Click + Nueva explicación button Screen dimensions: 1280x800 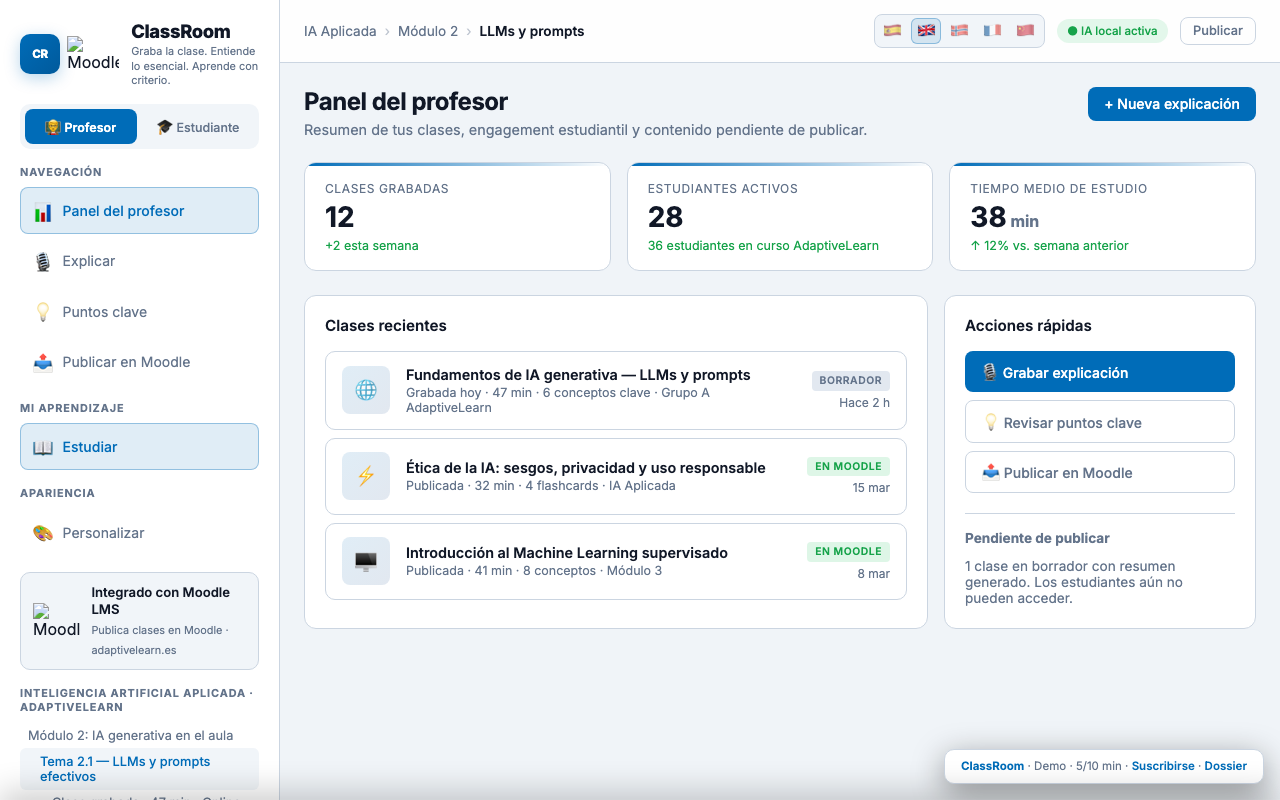pyautogui.click(x=1171, y=104)
